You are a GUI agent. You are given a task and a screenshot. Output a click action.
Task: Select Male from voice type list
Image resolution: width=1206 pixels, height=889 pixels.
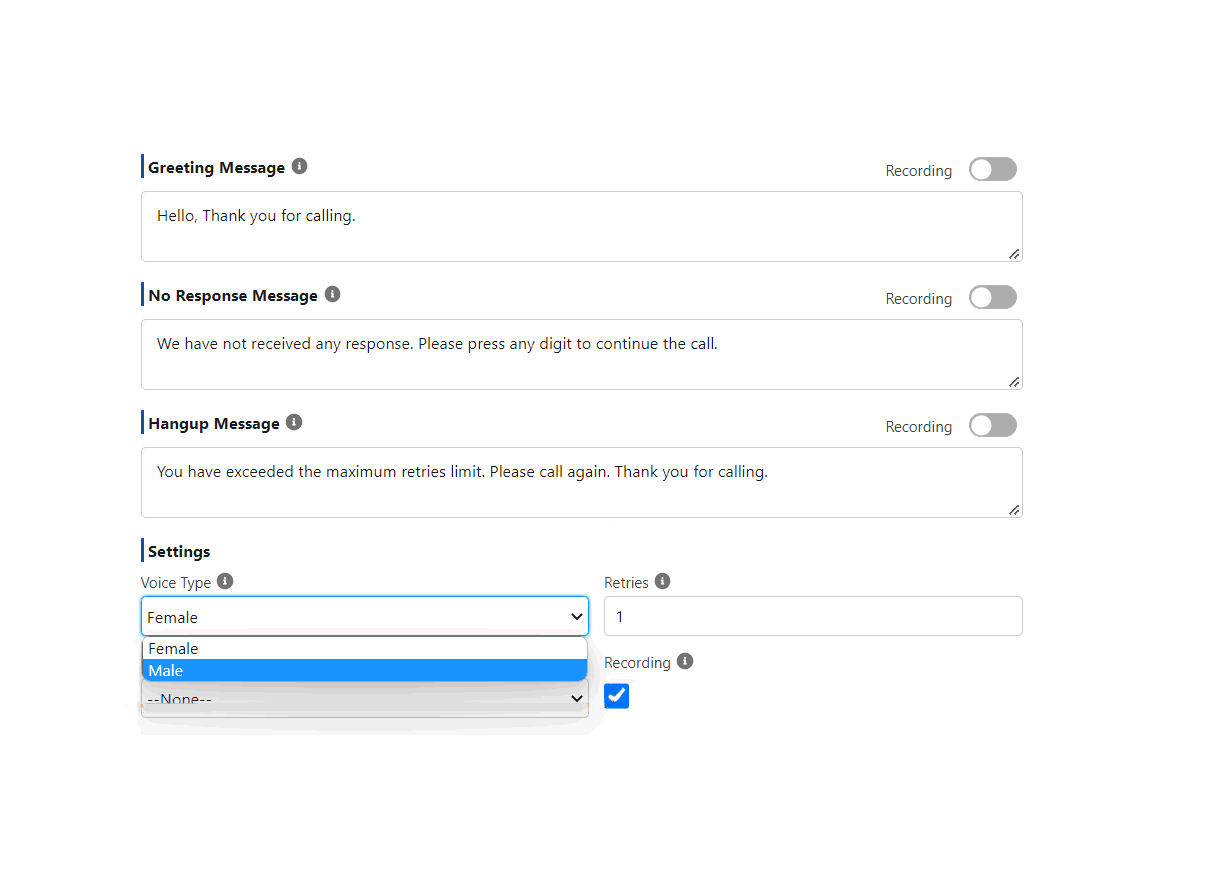click(x=365, y=671)
